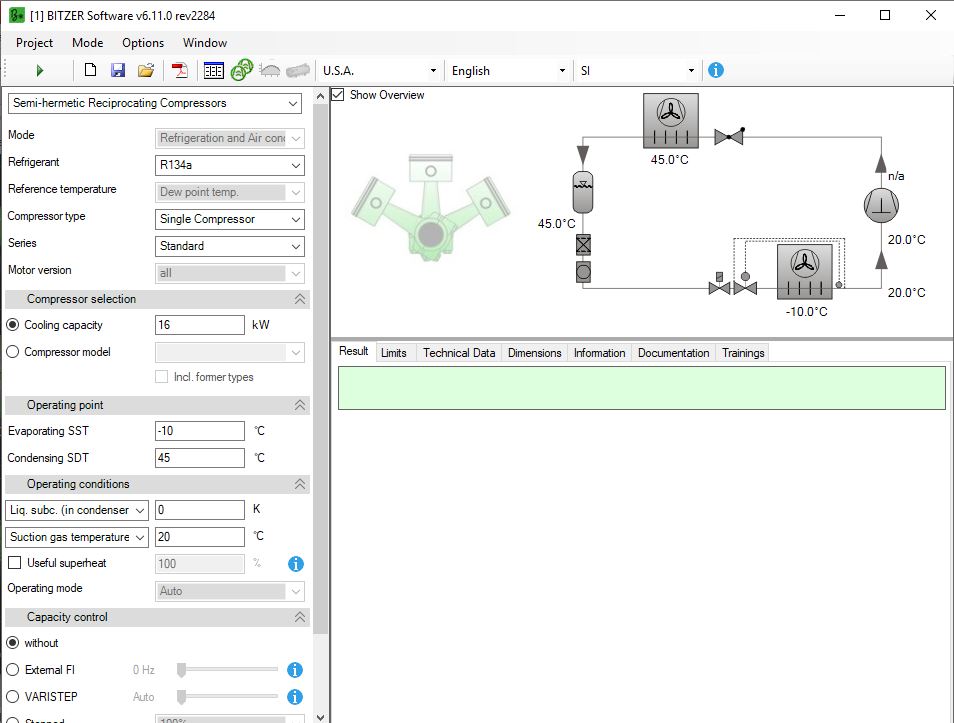The image size is (954, 723).
Task: Choose the 'without' capacity control option
Action: [13, 643]
